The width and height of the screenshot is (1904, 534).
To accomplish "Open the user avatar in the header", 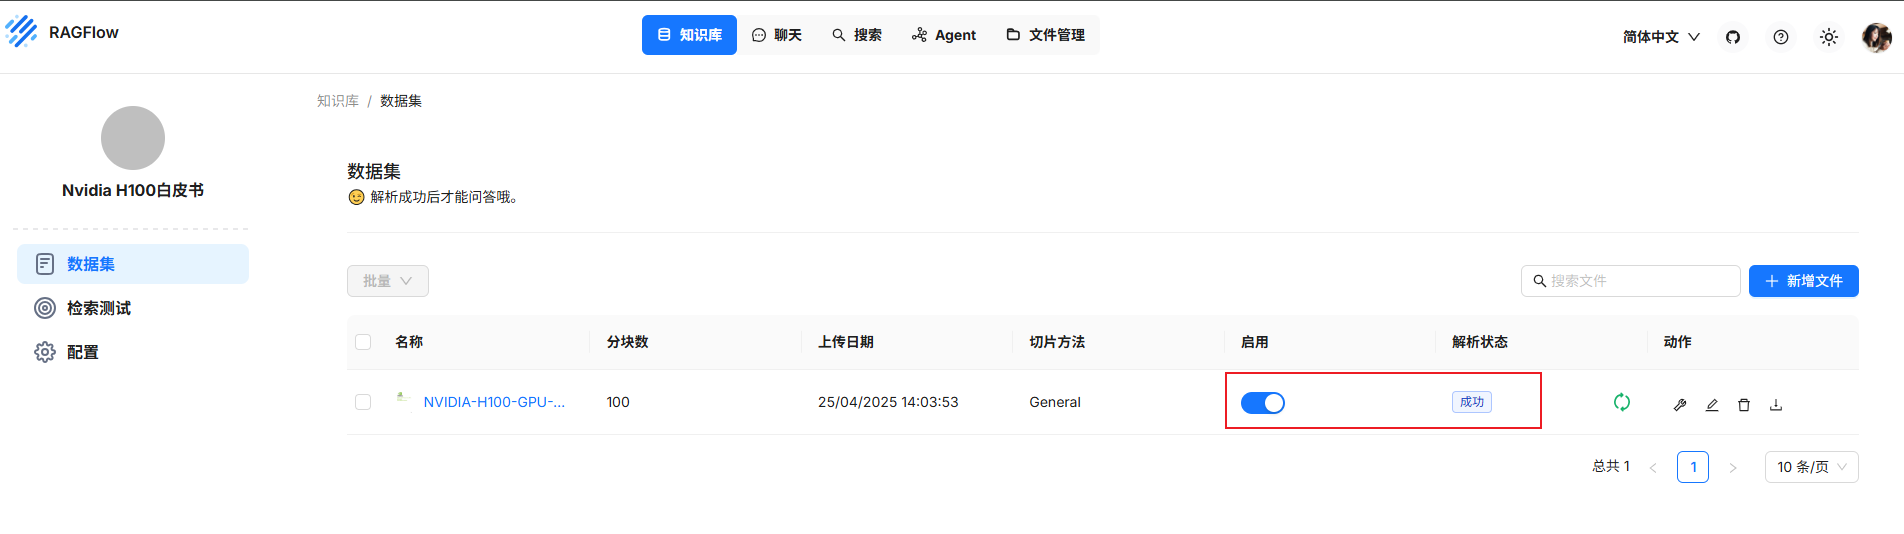I will coord(1876,37).
